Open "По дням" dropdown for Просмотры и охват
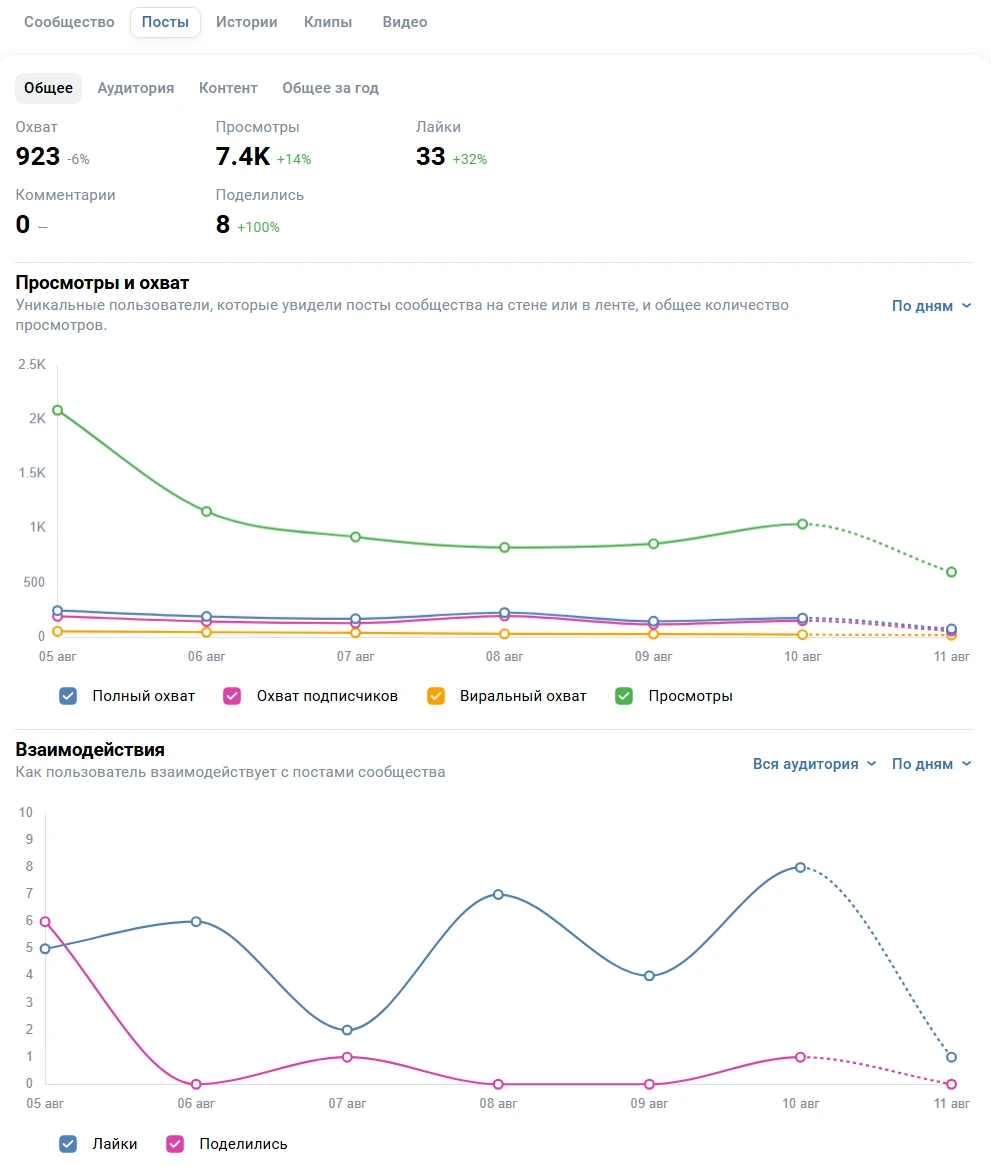Image resolution: width=991 pixels, height=1167 pixels. tap(931, 306)
